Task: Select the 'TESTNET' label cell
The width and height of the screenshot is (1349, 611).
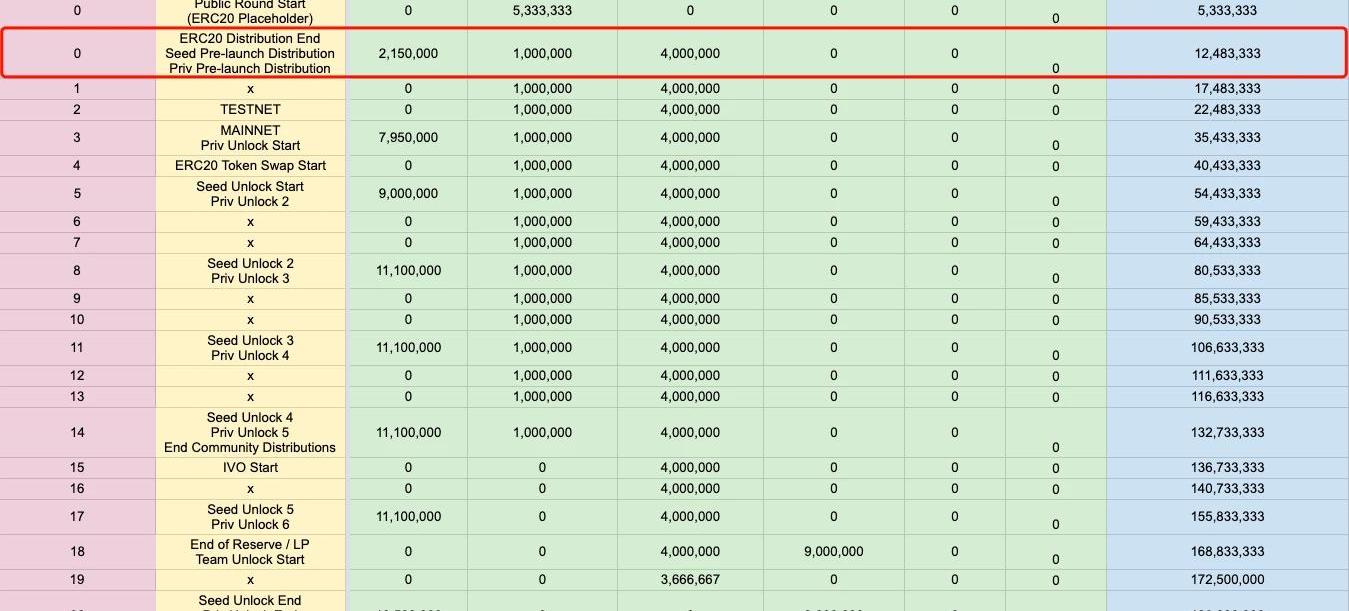Action: (x=250, y=109)
